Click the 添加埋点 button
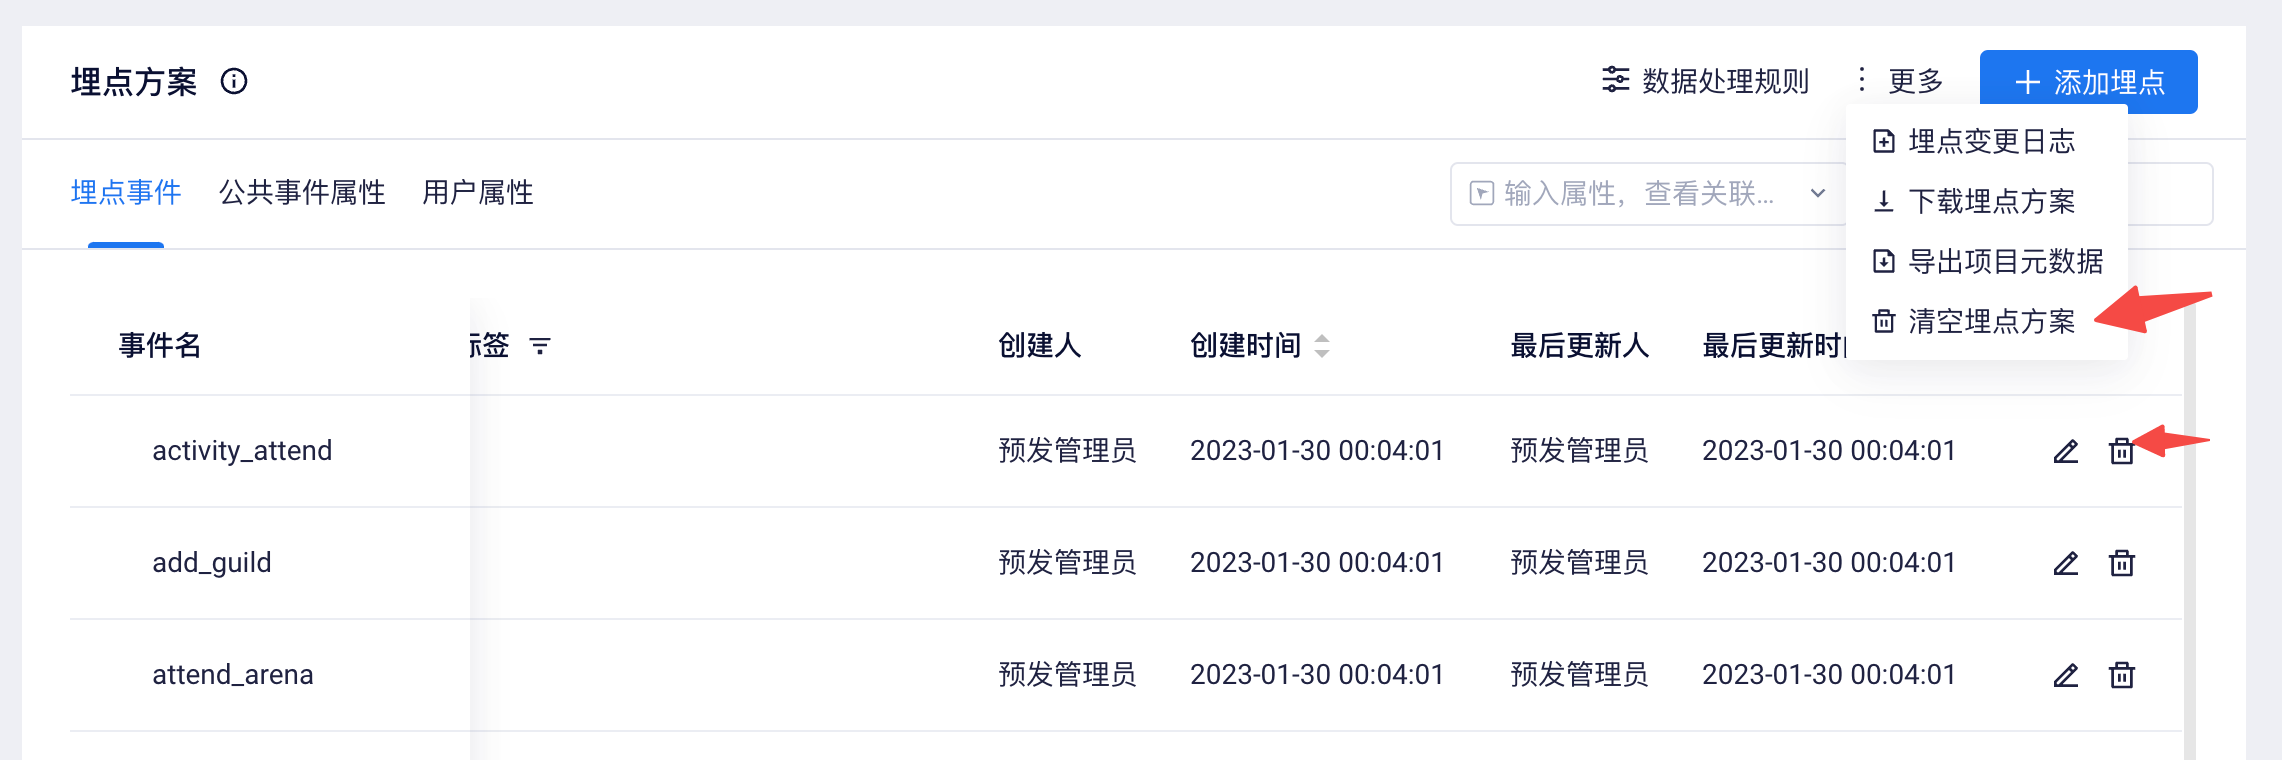Viewport: 2282px width, 760px height. coord(2089,82)
